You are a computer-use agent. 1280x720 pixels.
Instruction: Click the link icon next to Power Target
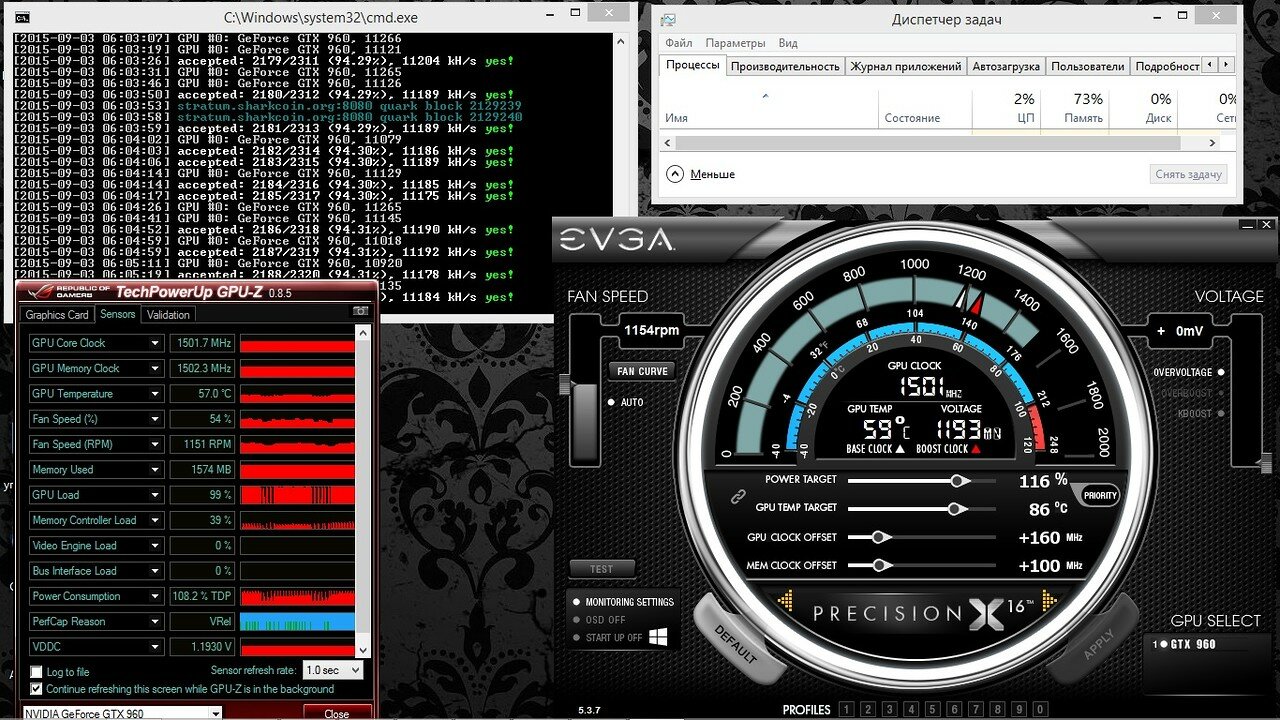pos(739,495)
